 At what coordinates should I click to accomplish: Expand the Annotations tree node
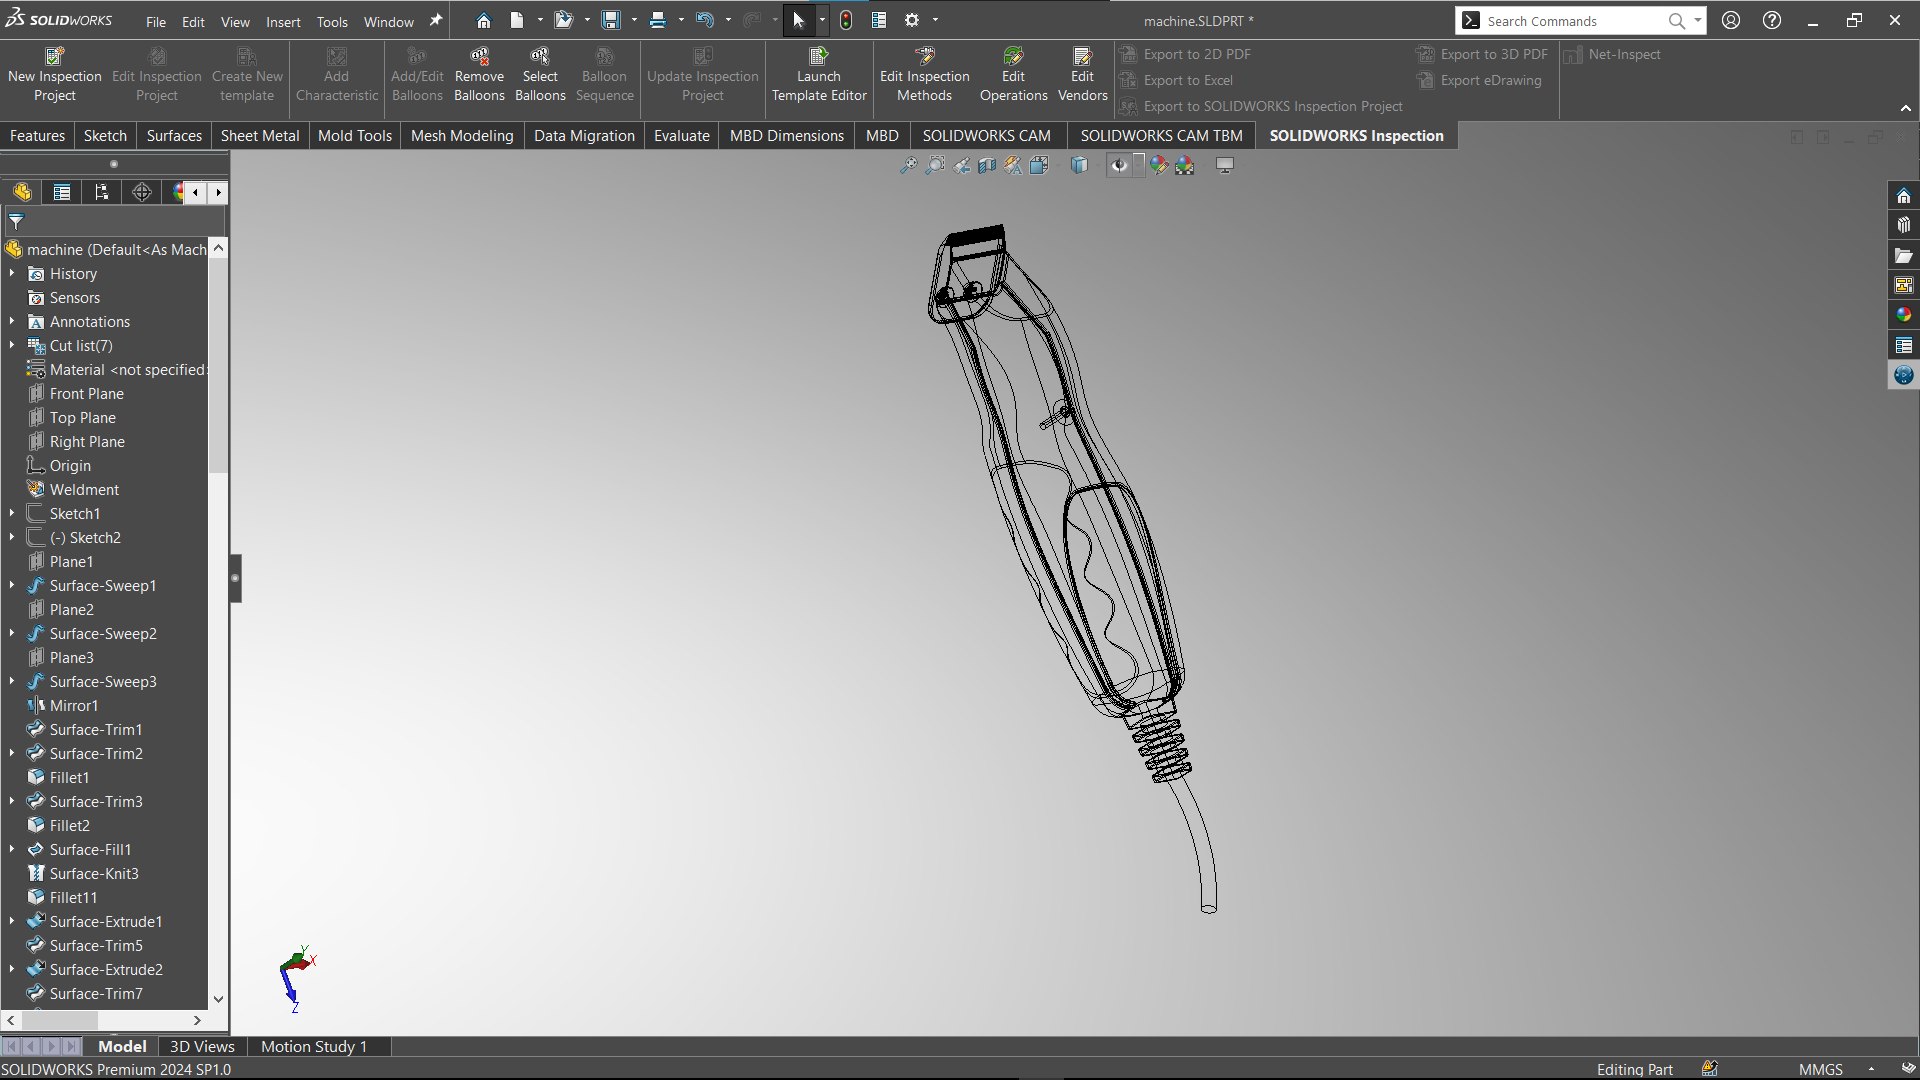coord(12,321)
